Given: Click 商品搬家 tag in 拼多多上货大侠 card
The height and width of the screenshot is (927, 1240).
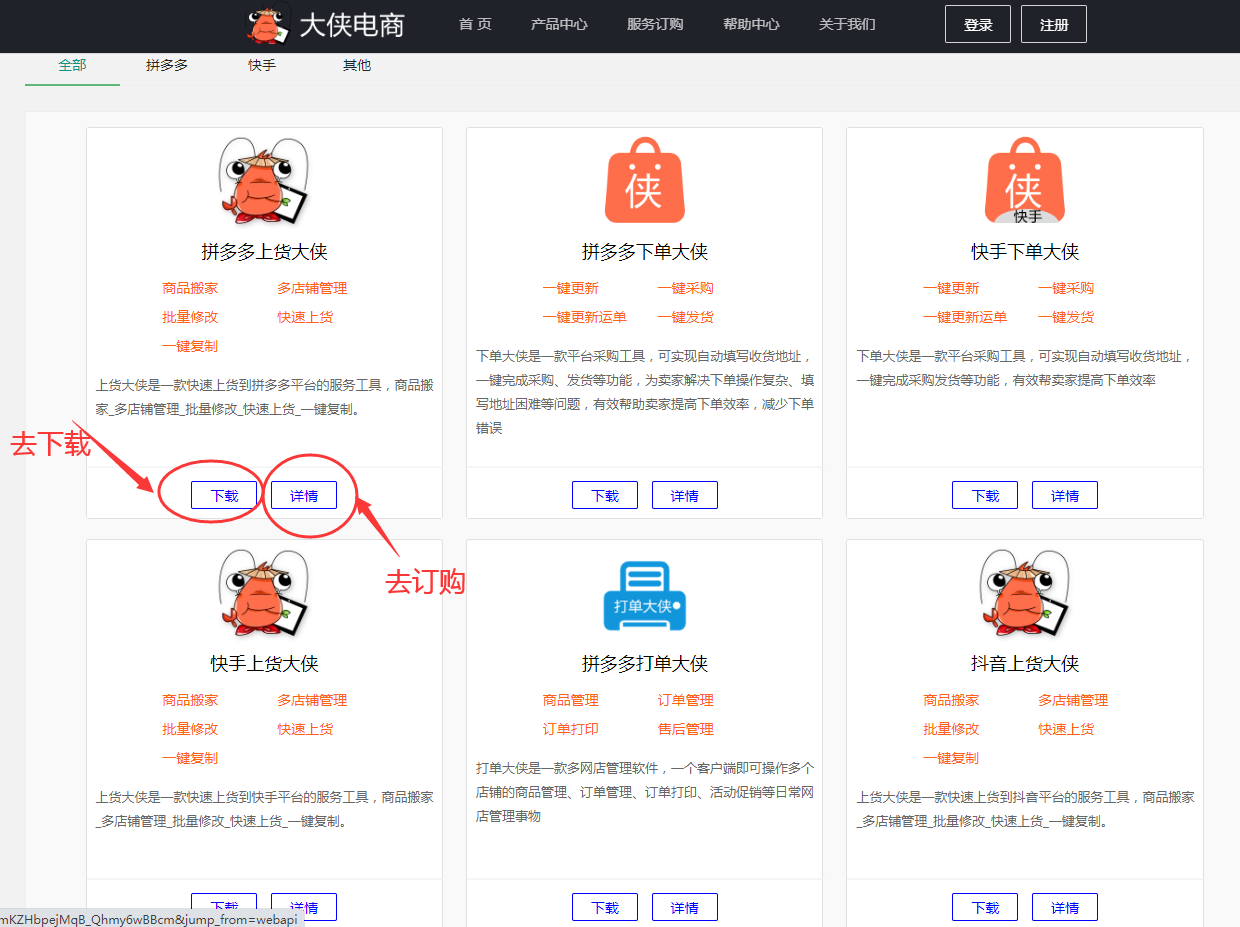Looking at the screenshot, I should 190,288.
